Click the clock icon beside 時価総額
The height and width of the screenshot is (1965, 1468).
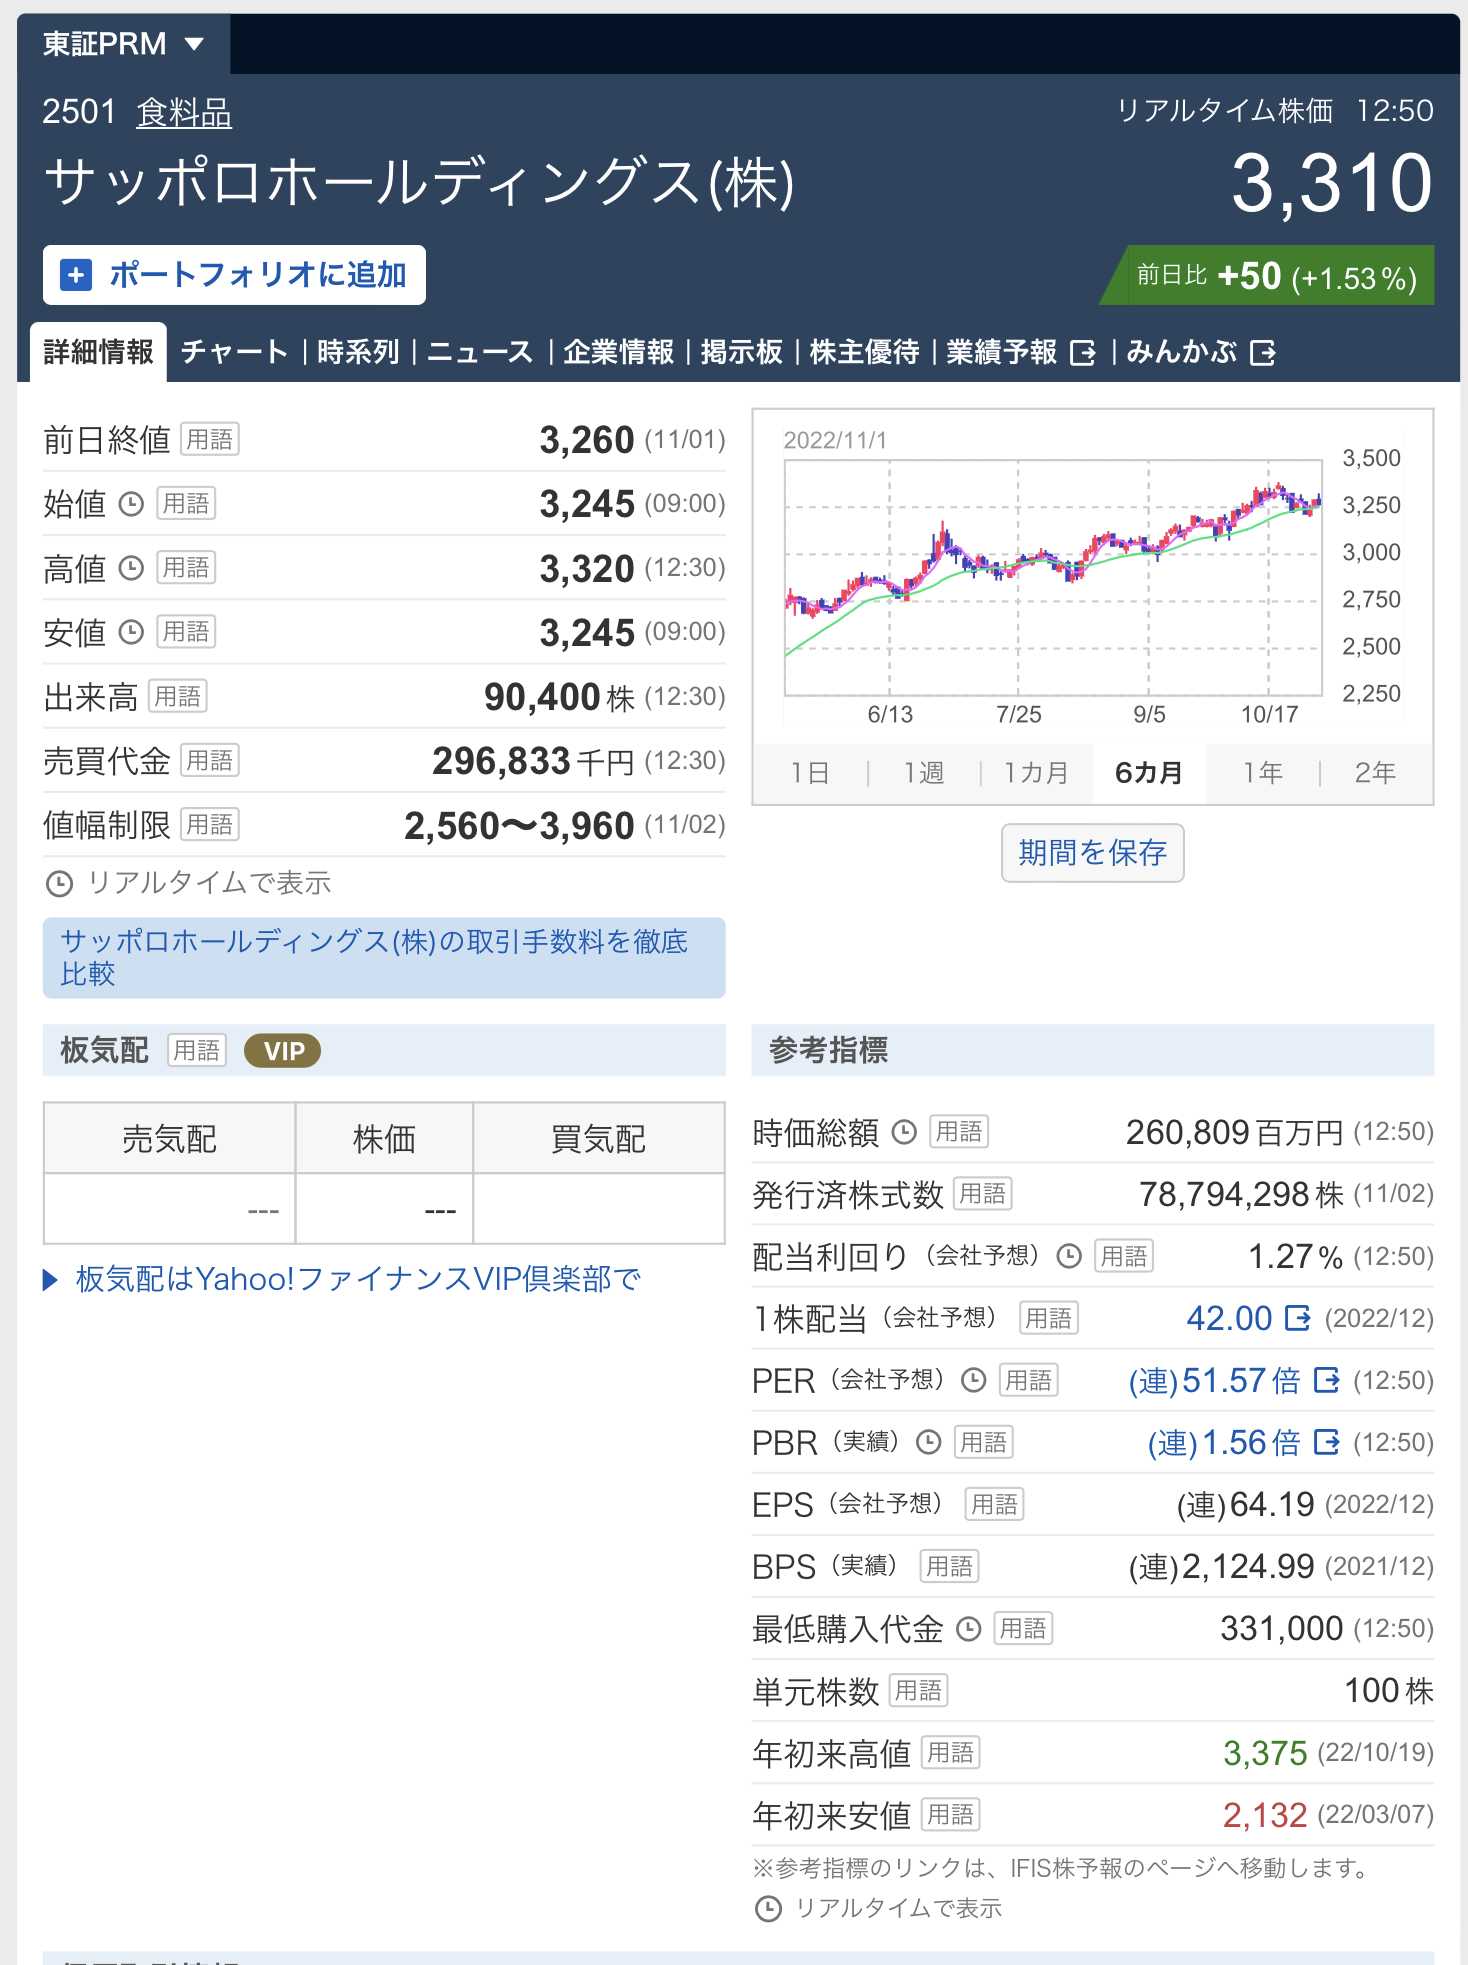coord(904,1132)
